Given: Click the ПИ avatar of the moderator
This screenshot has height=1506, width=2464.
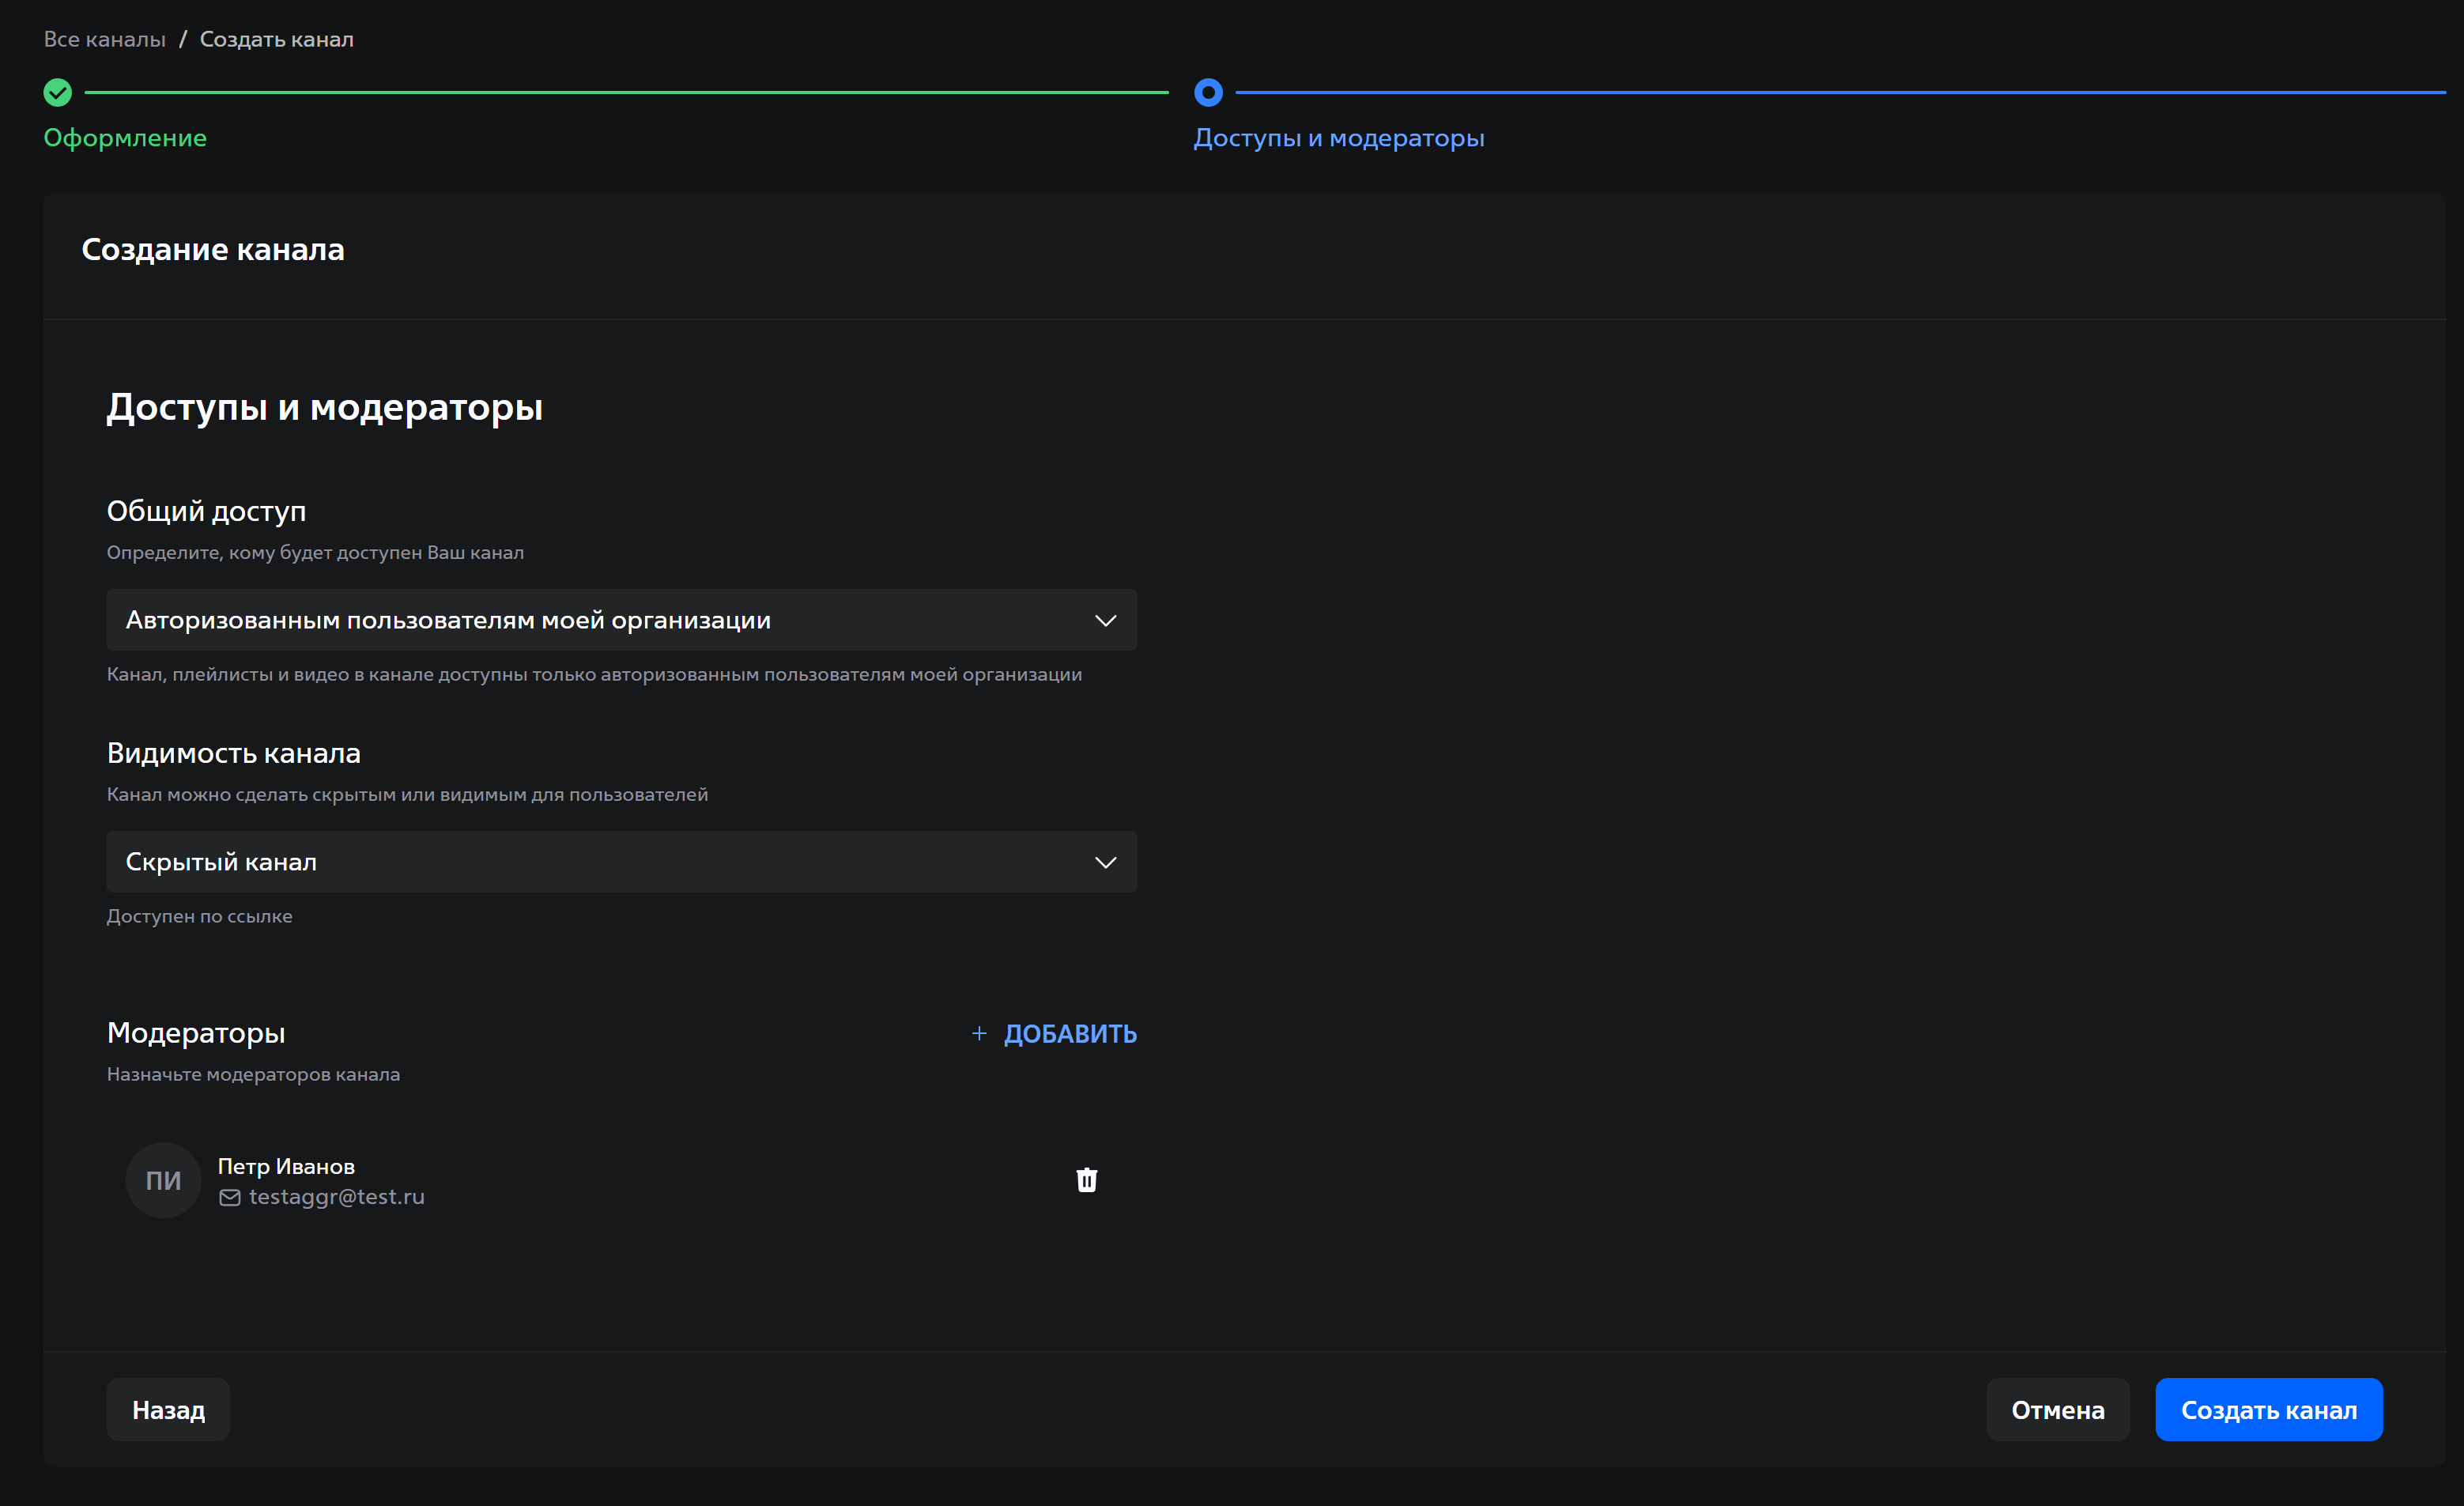Looking at the screenshot, I should pyautogui.click(x=162, y=1180).
